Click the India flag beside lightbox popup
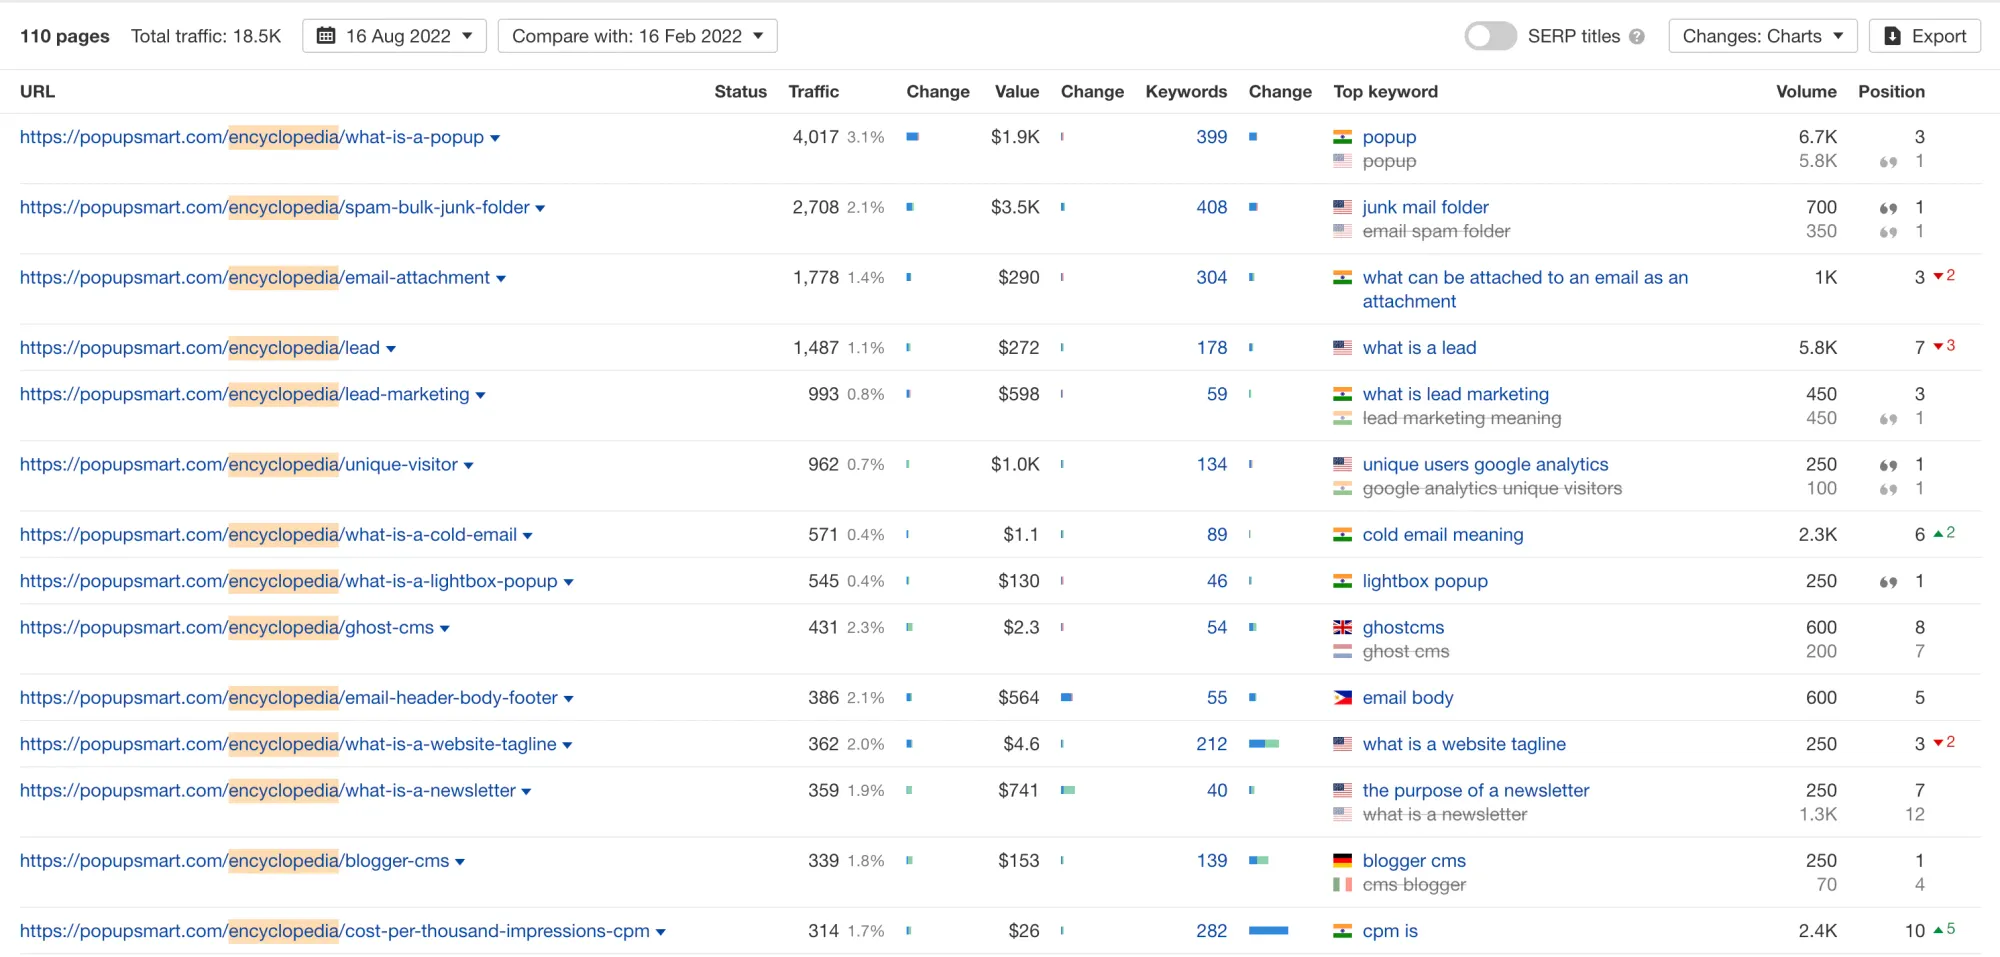 1342,581
